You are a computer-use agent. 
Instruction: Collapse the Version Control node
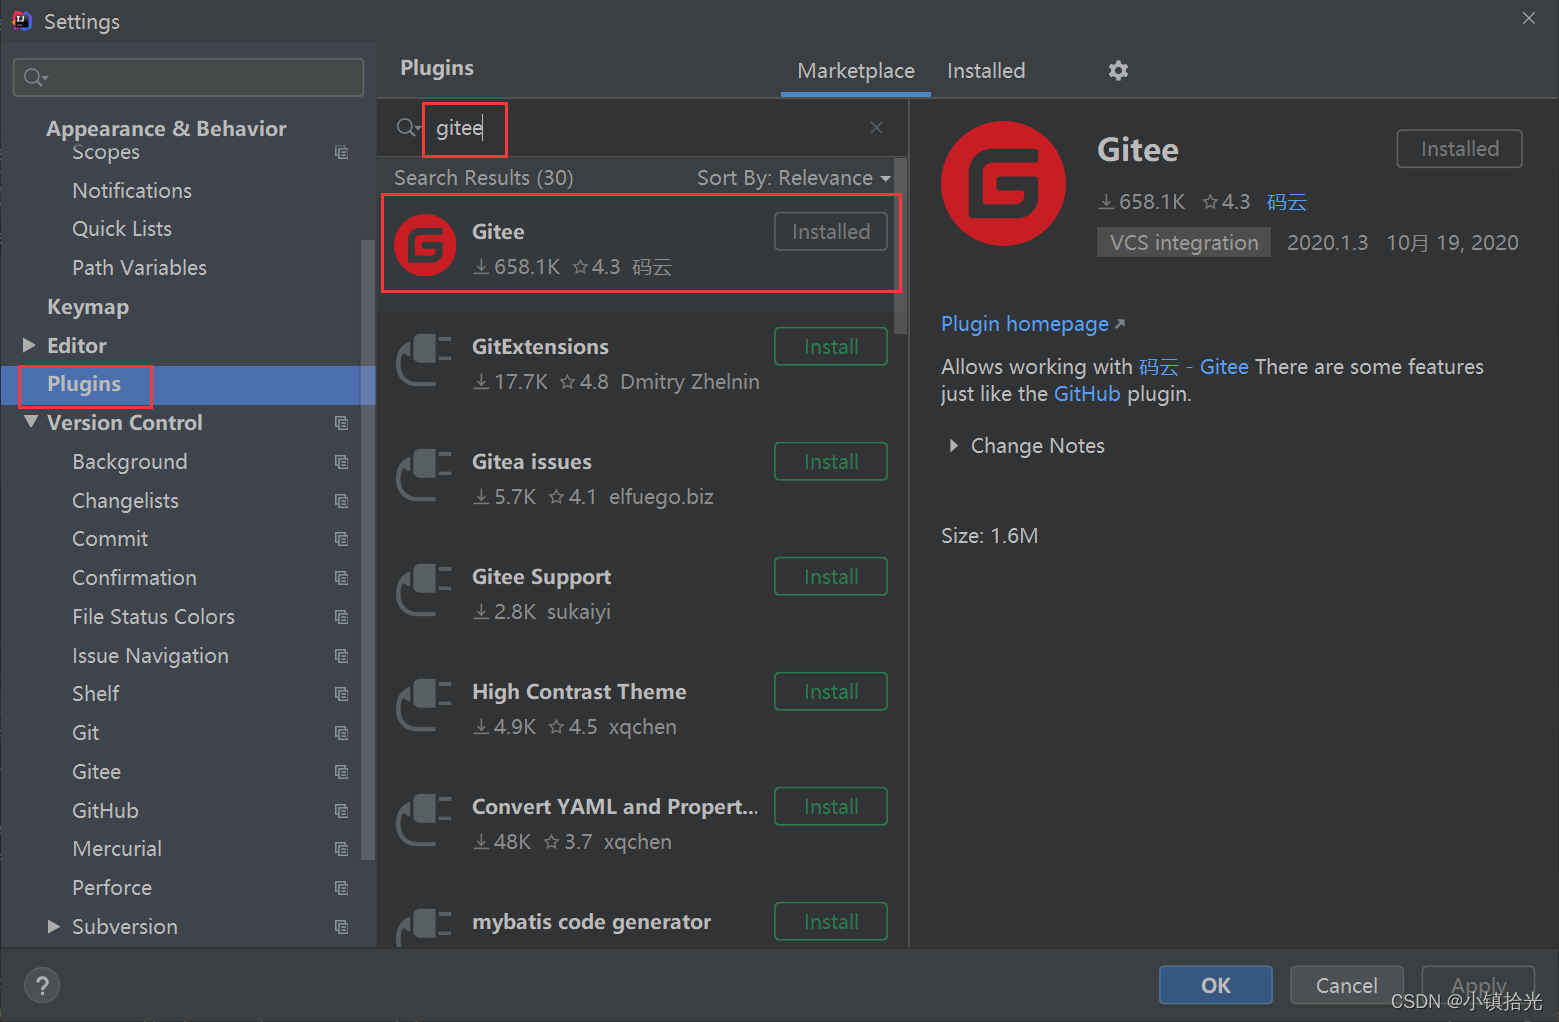[x=30, y=422]
